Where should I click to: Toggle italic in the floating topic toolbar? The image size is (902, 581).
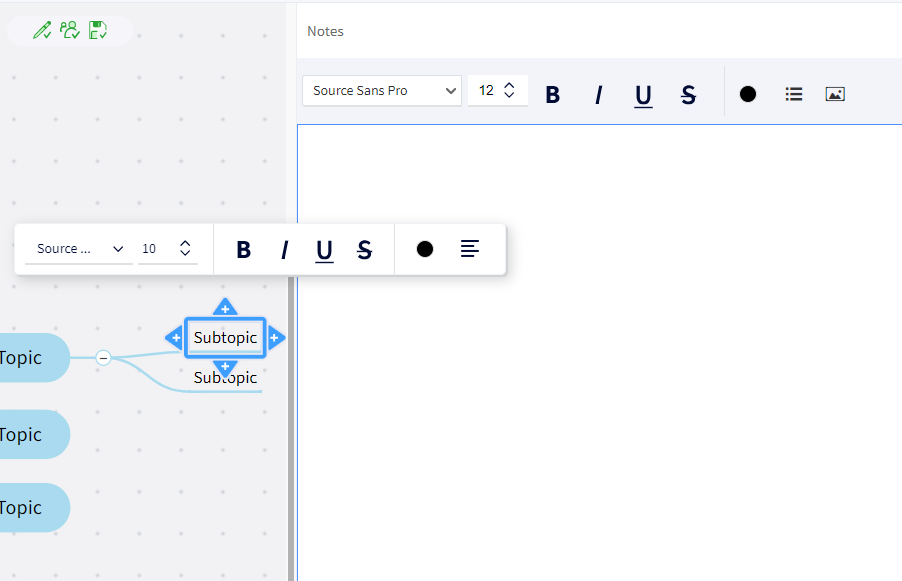284,250
